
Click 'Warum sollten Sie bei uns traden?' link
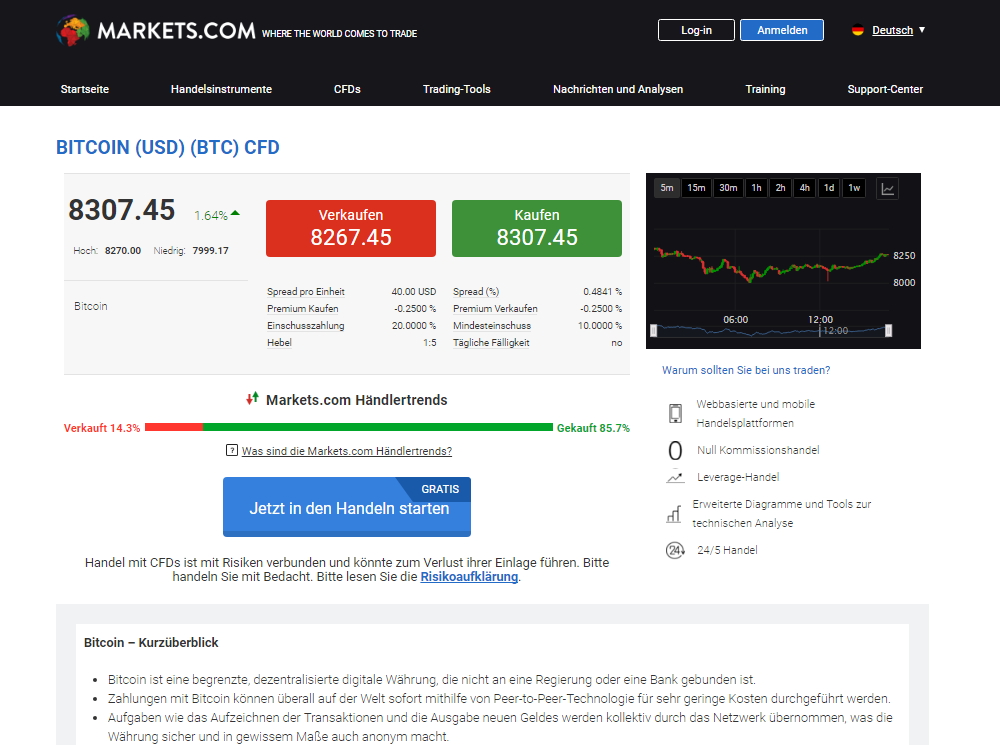[746, 370]
